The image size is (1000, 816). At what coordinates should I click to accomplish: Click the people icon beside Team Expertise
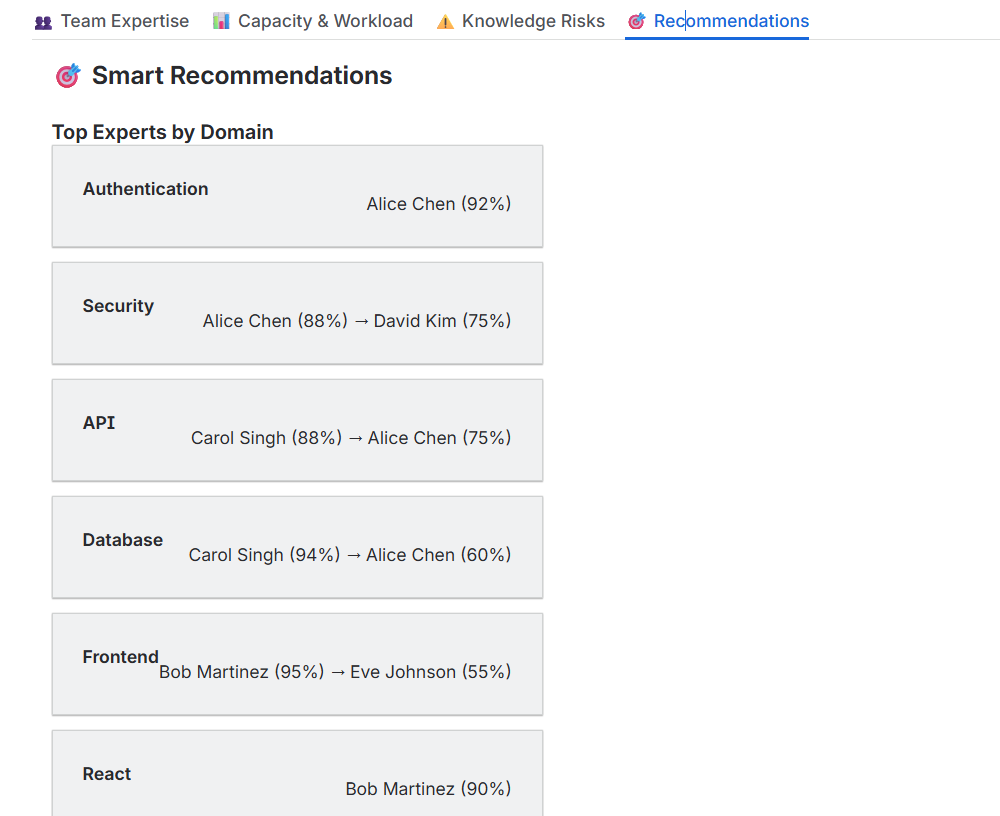43,21
